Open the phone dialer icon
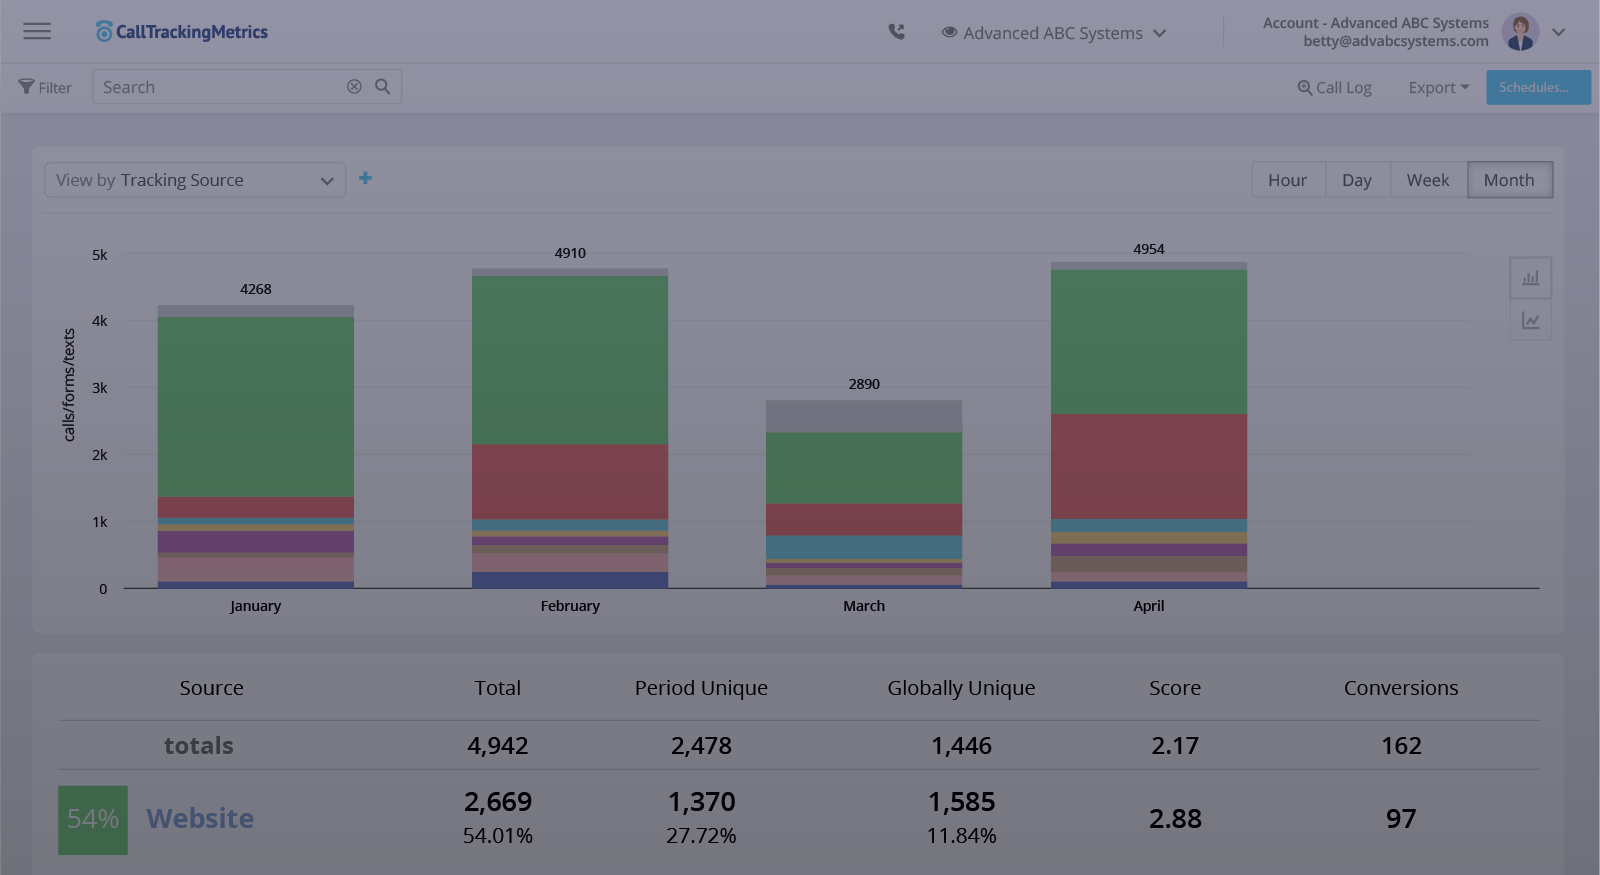Screen dimensions: 1600x875 (897, 32)
